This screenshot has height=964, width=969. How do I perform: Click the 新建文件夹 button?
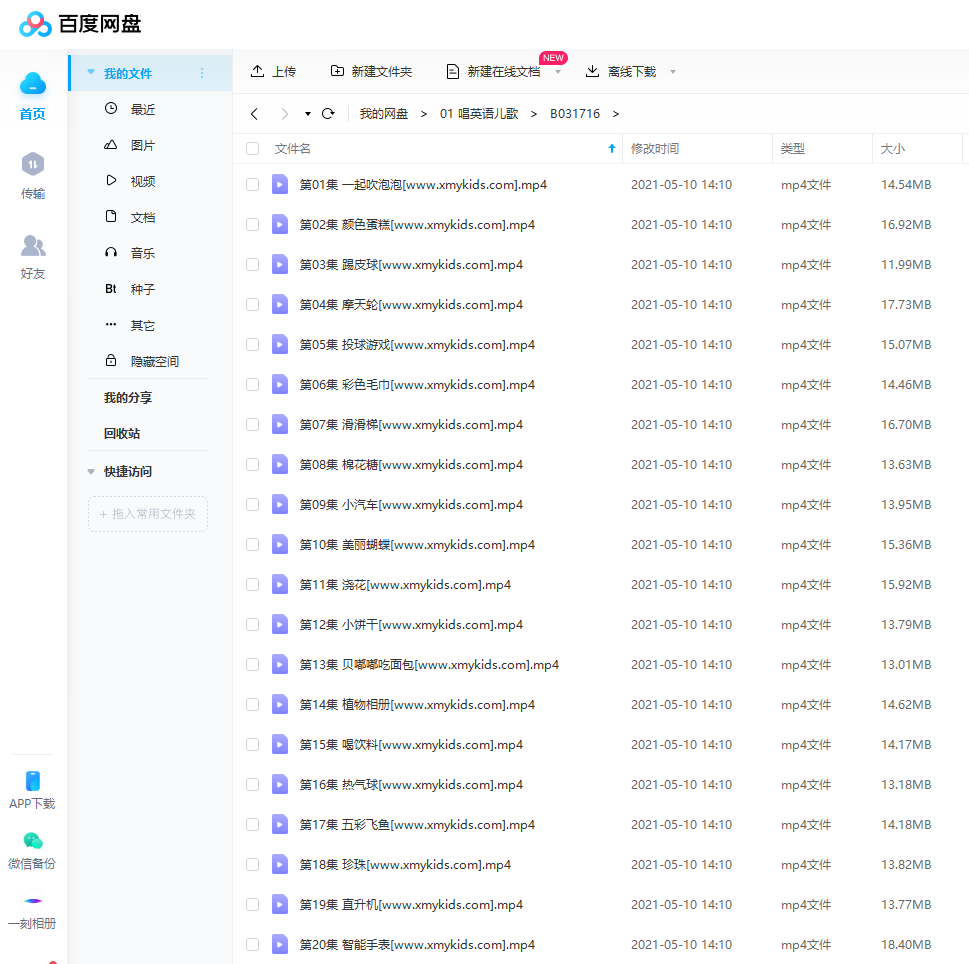click(x=370, y=71)
